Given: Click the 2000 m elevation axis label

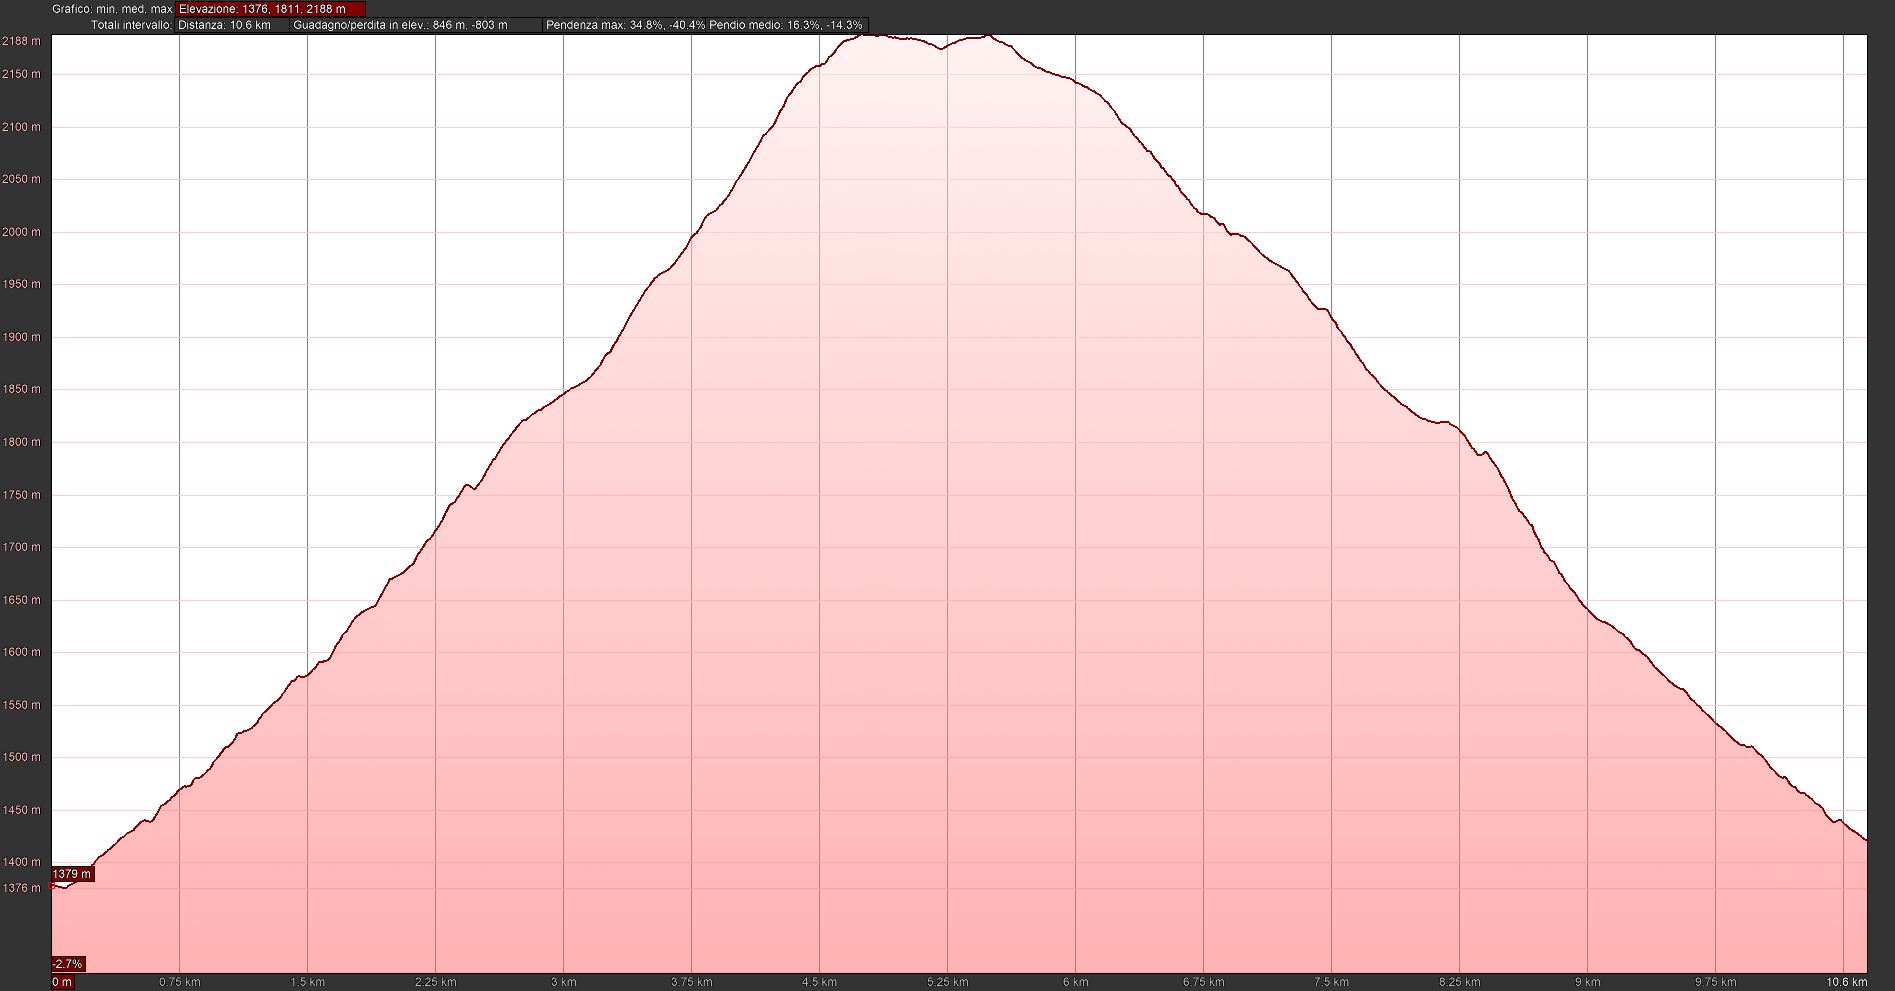Looking at the screenshot, I should (21, 232).
